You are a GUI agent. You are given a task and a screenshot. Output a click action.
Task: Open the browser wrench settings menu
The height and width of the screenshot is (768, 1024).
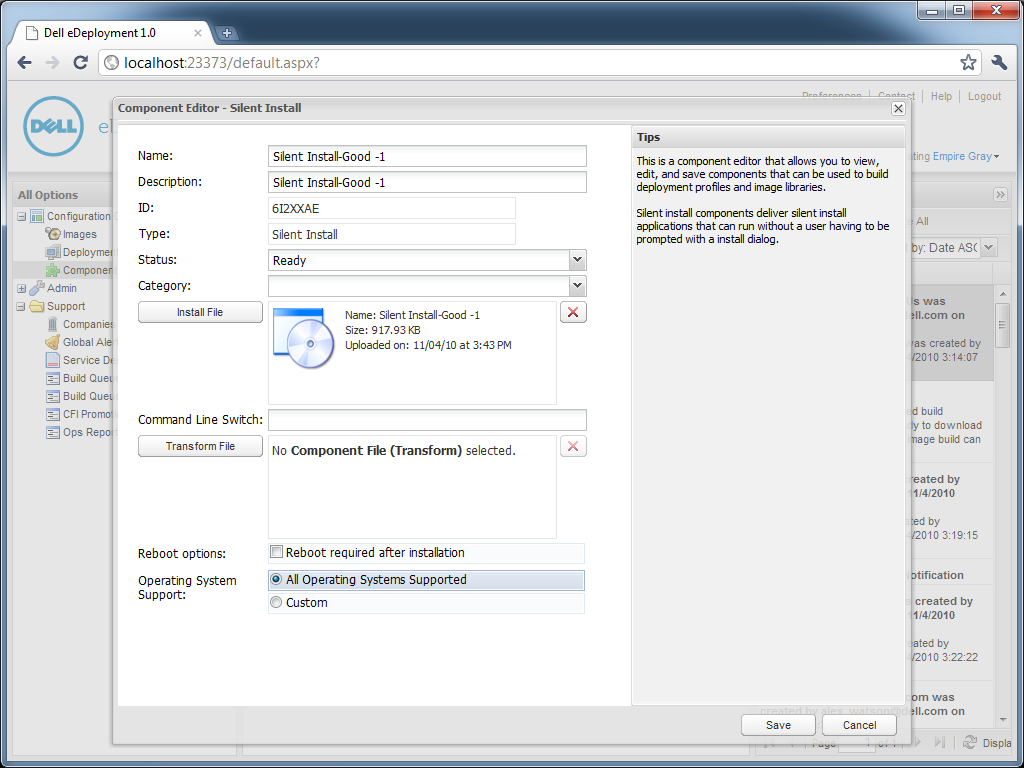click(999, 63)
